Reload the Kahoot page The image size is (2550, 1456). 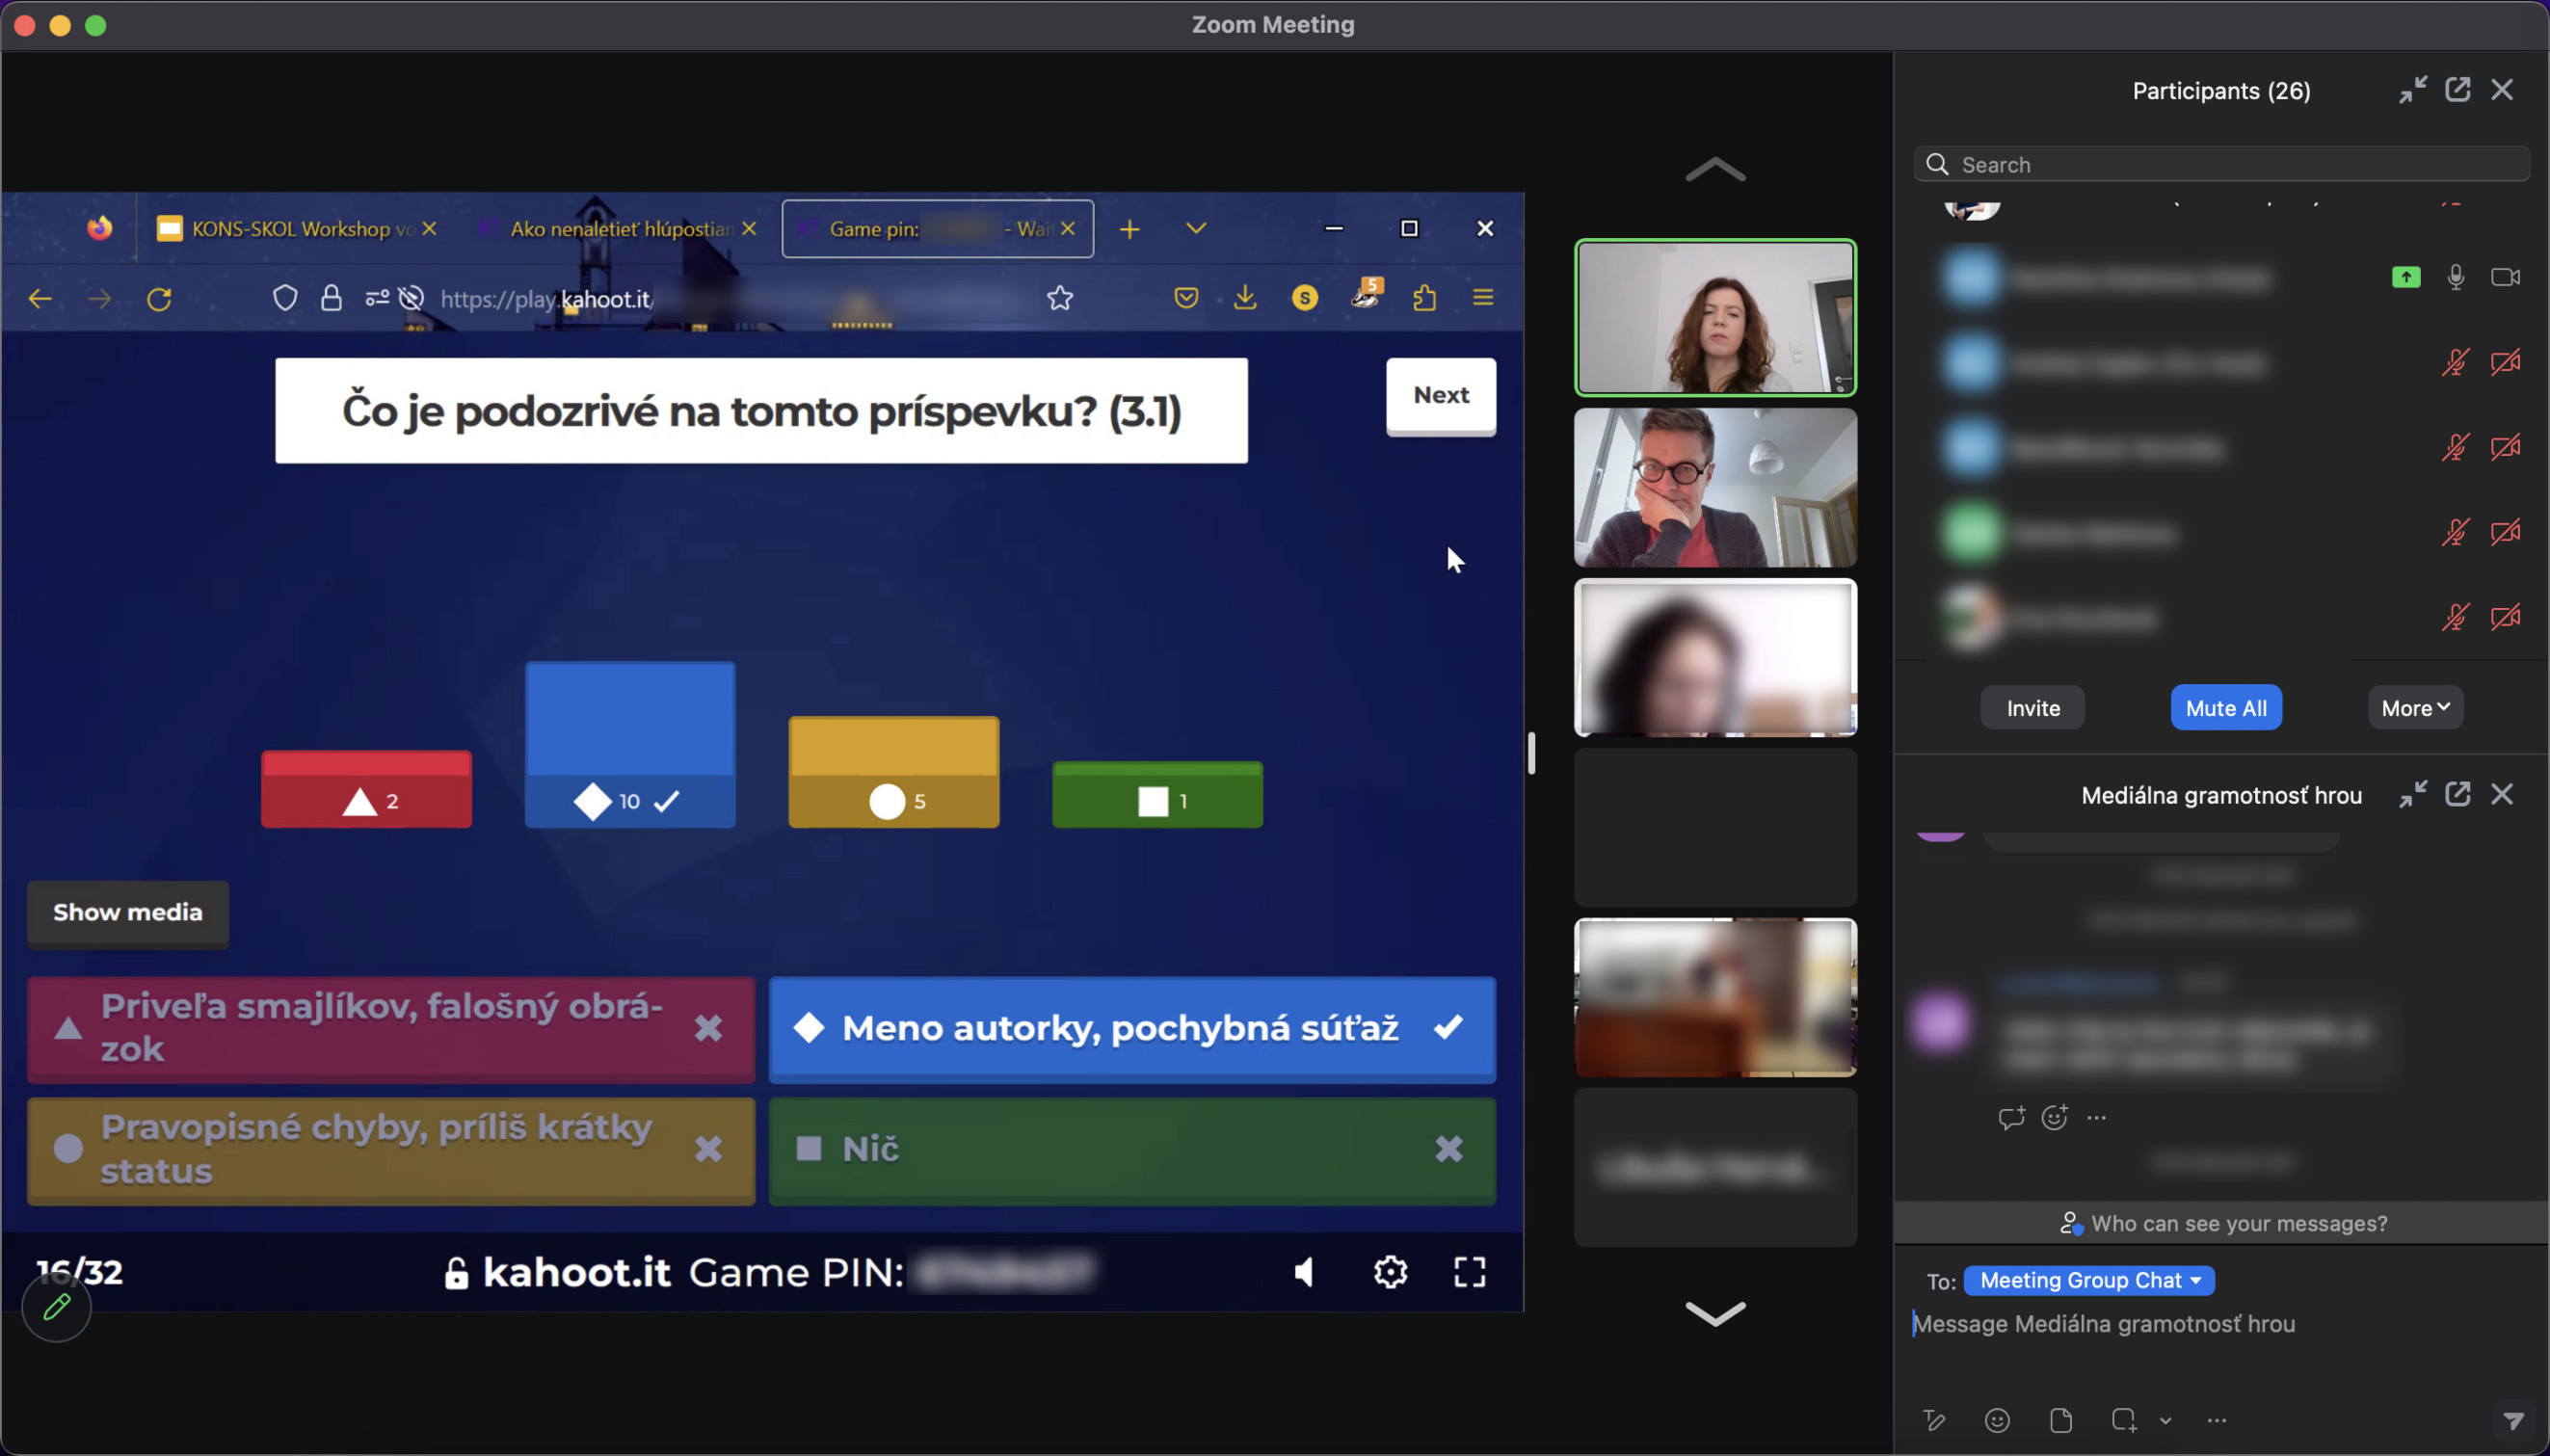pos(159,298)
